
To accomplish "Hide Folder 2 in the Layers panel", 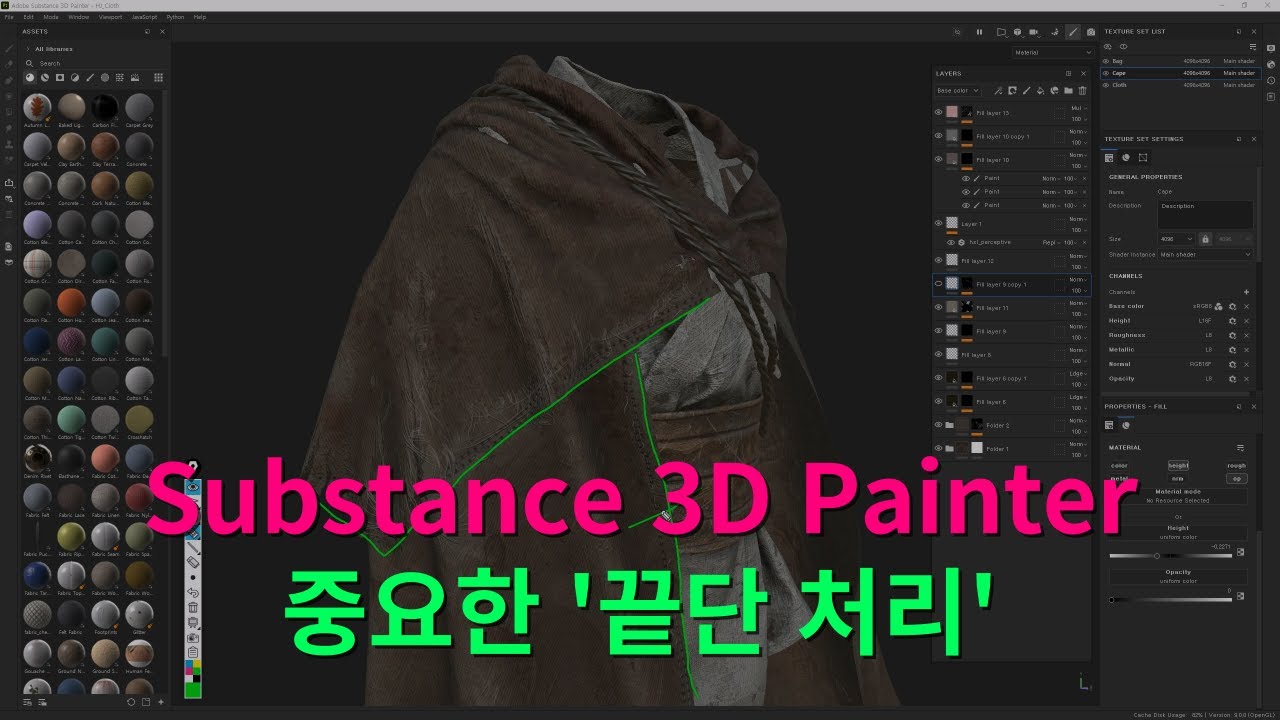I will coord(938,425).
